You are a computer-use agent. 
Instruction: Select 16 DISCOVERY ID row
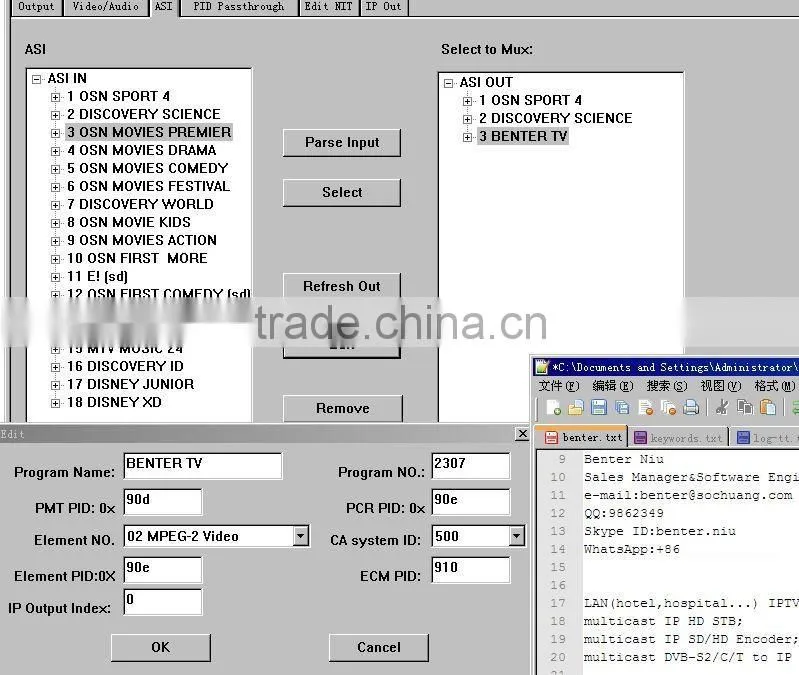125,367
